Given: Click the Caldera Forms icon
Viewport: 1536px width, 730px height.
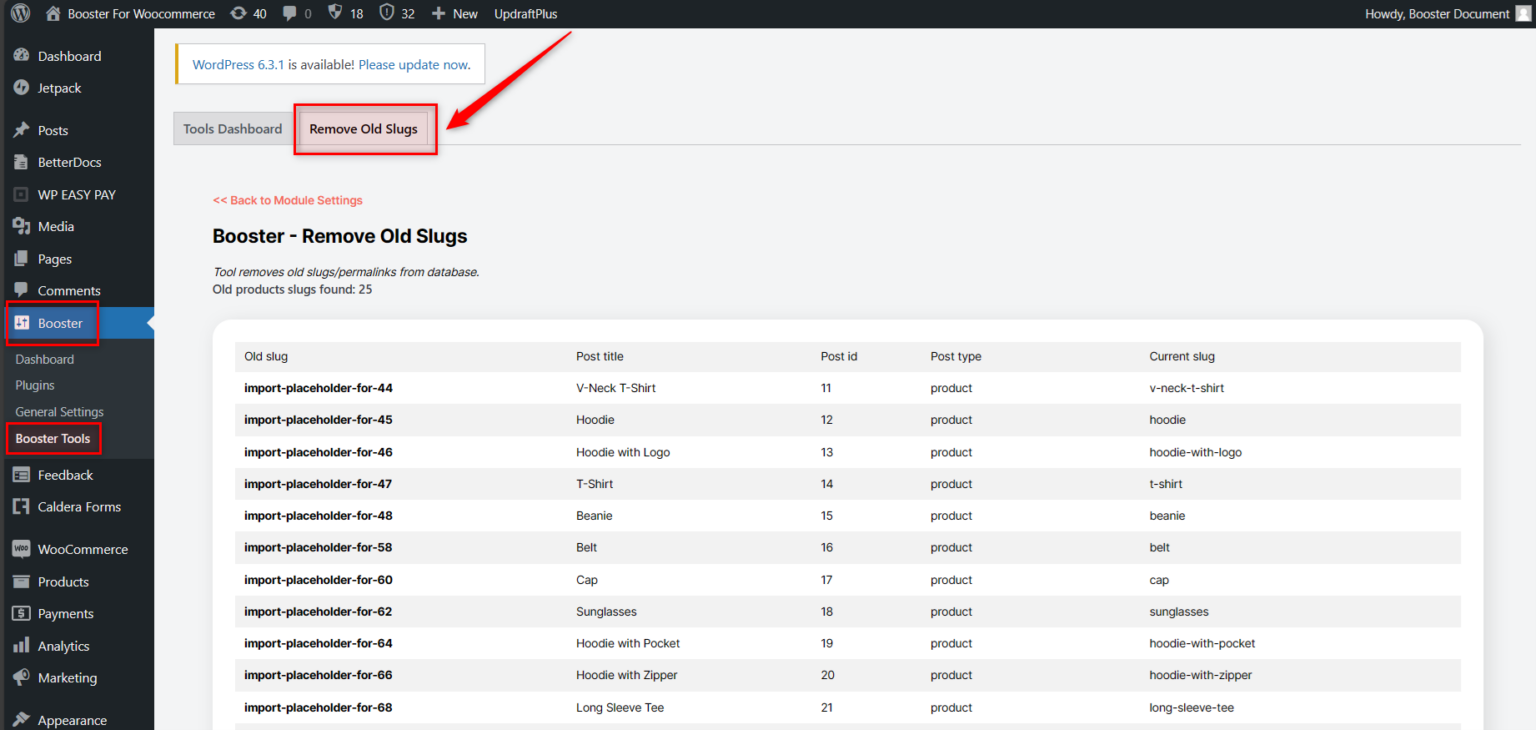Looking at the screenshot, I should 21,507.
